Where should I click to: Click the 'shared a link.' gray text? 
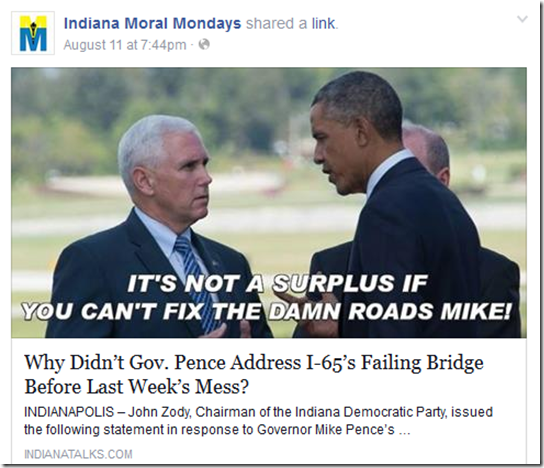pyautogui.click(x=292, y=24)
